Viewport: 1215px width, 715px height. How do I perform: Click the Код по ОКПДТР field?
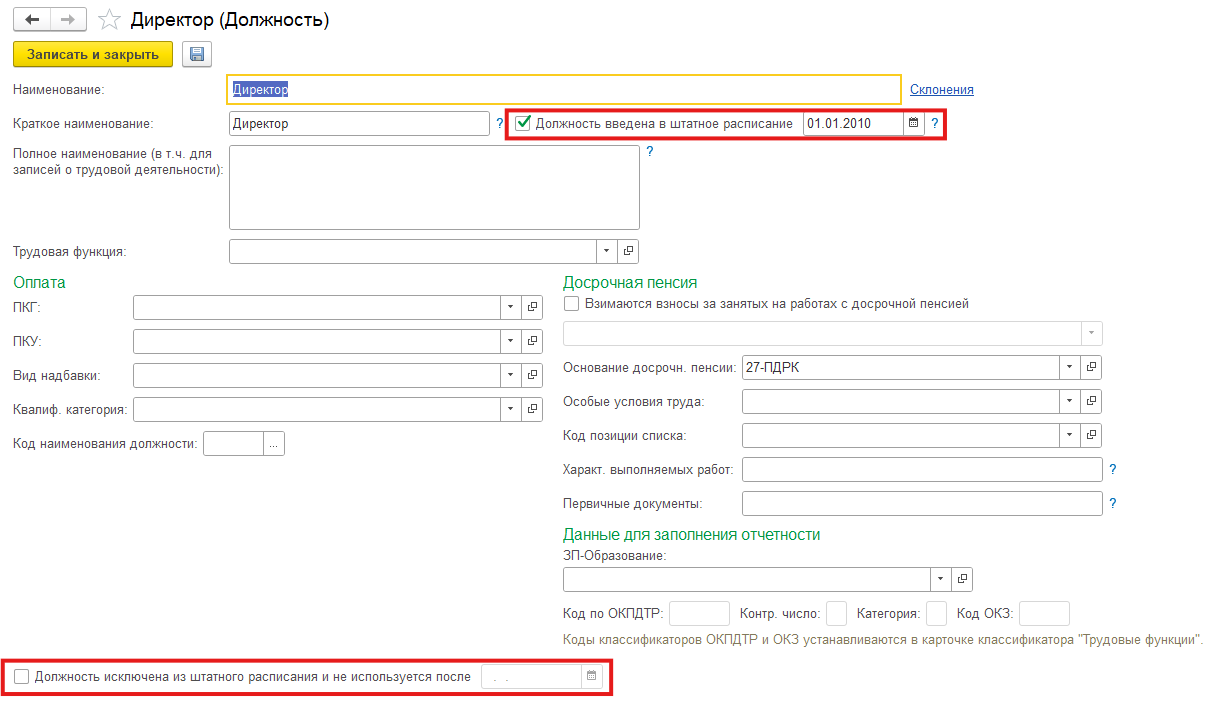699,613
